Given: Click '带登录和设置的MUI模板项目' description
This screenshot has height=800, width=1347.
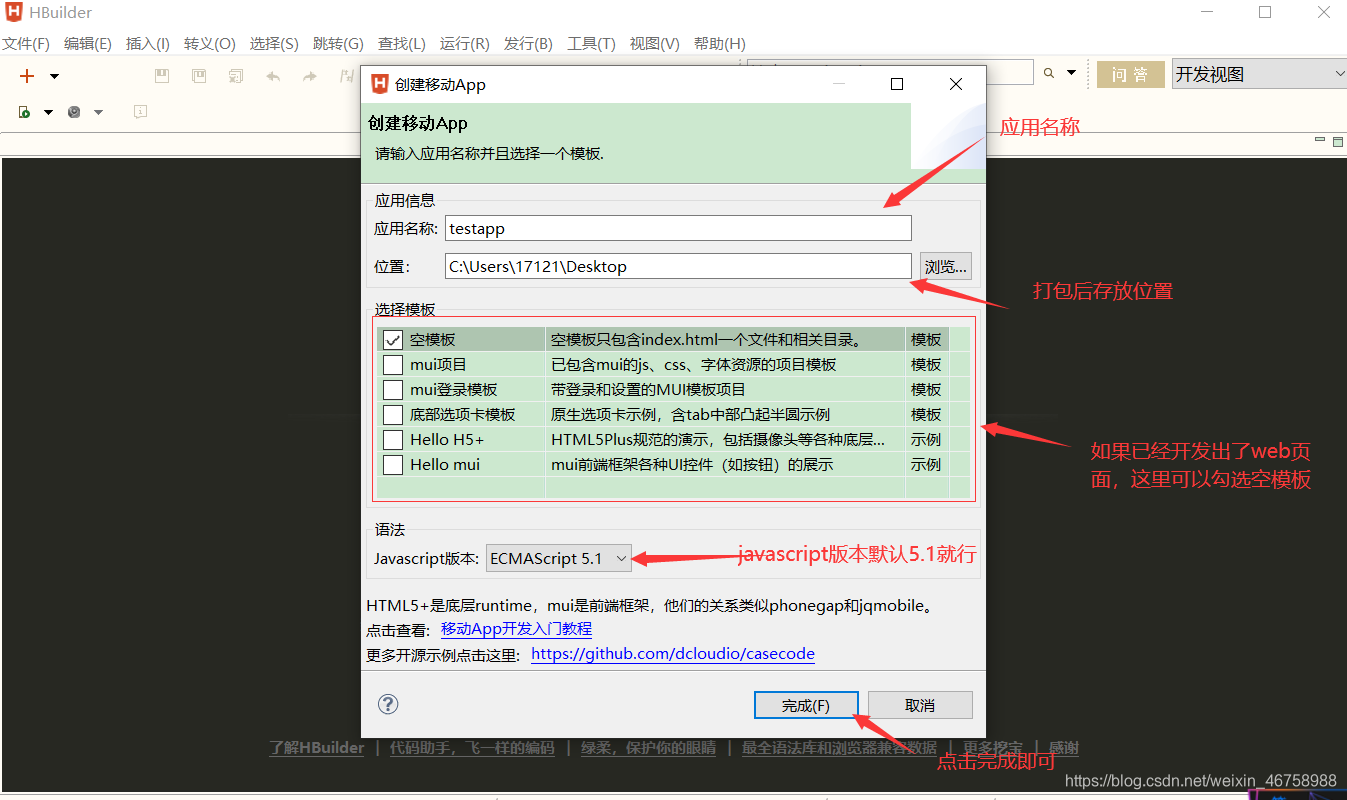Looking at the screenshot, I should click(x=648, y=390).
